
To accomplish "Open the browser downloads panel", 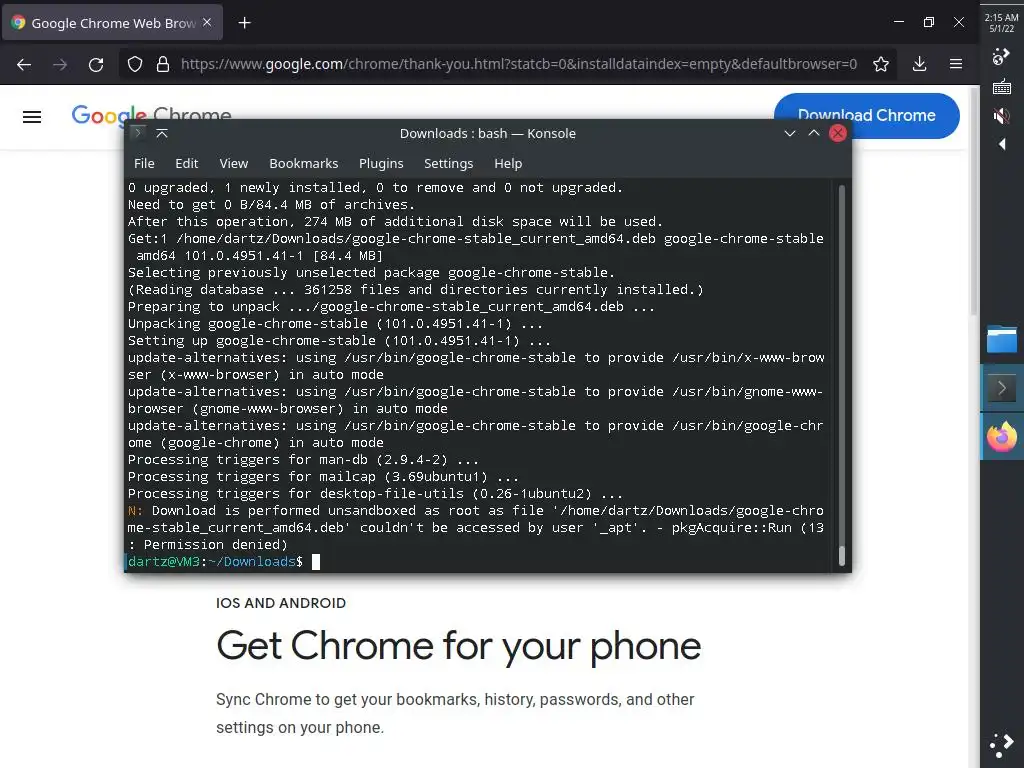I will click(920, 64).
